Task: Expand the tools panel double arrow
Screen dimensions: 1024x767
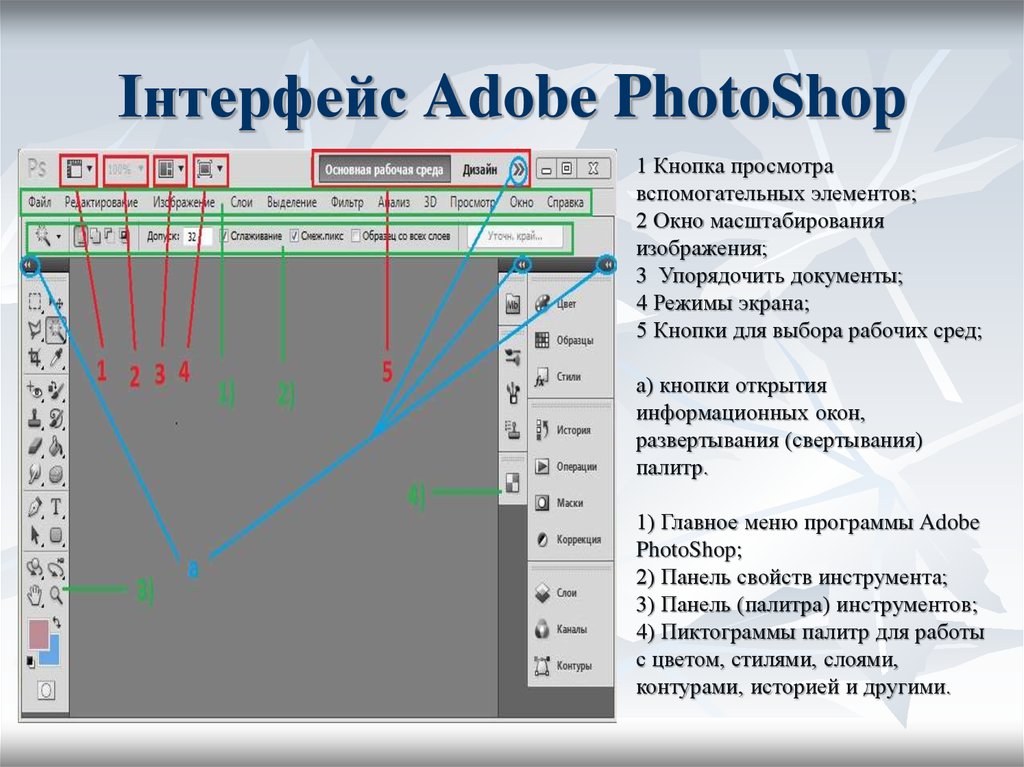Action: point(29,265)
